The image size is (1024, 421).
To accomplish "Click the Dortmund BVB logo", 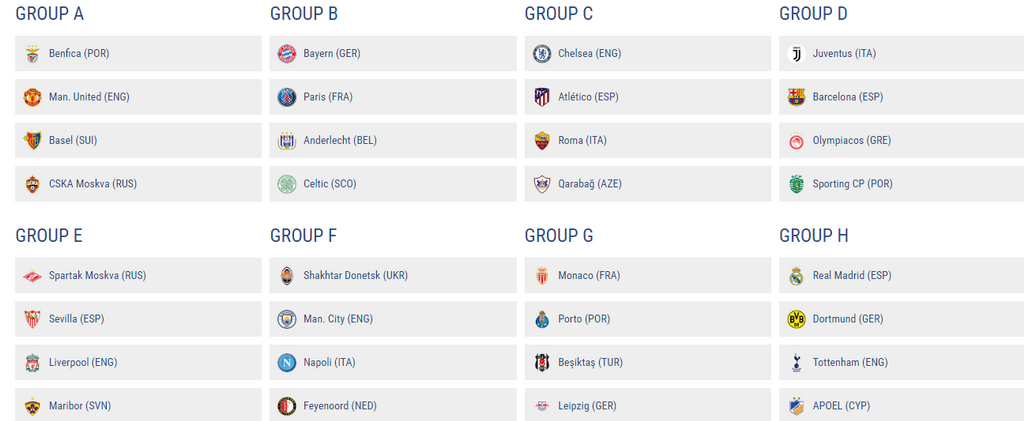I will coord(796,319).
